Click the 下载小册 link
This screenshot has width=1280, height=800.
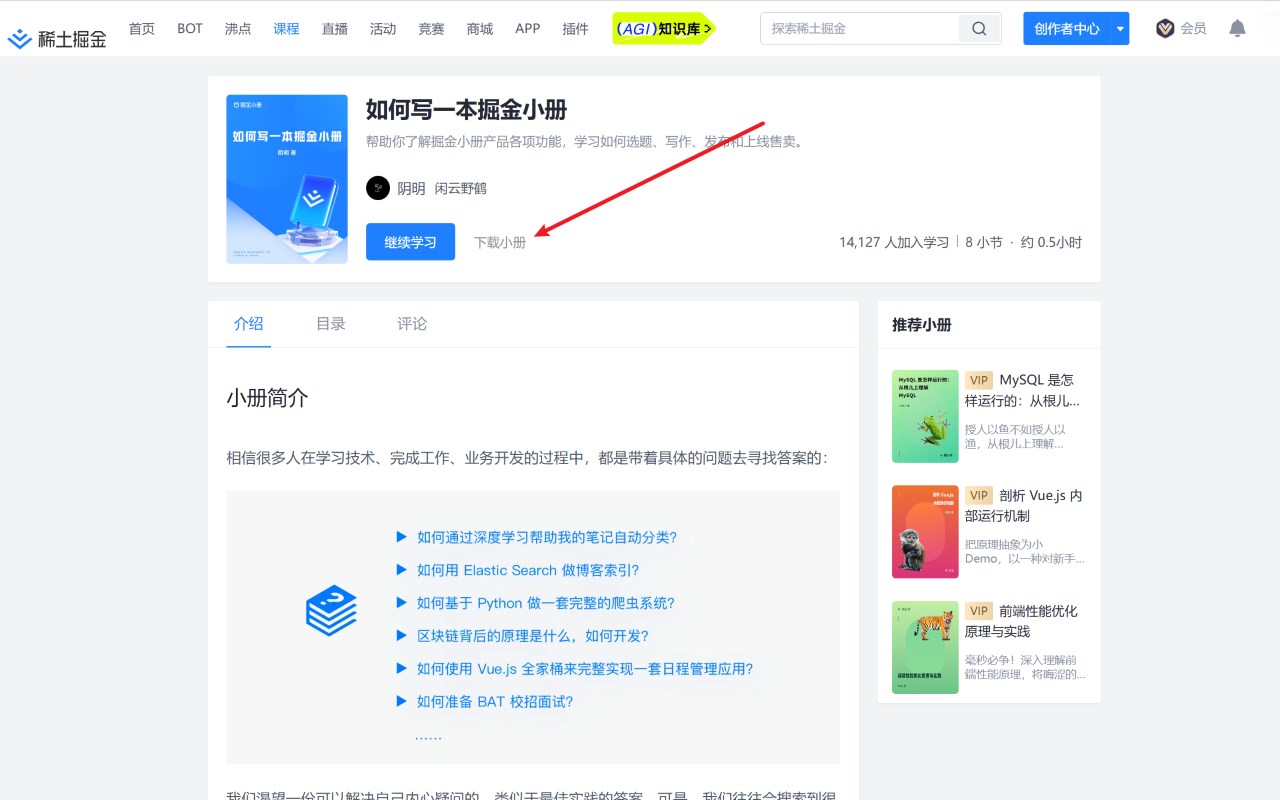[500, 242]
